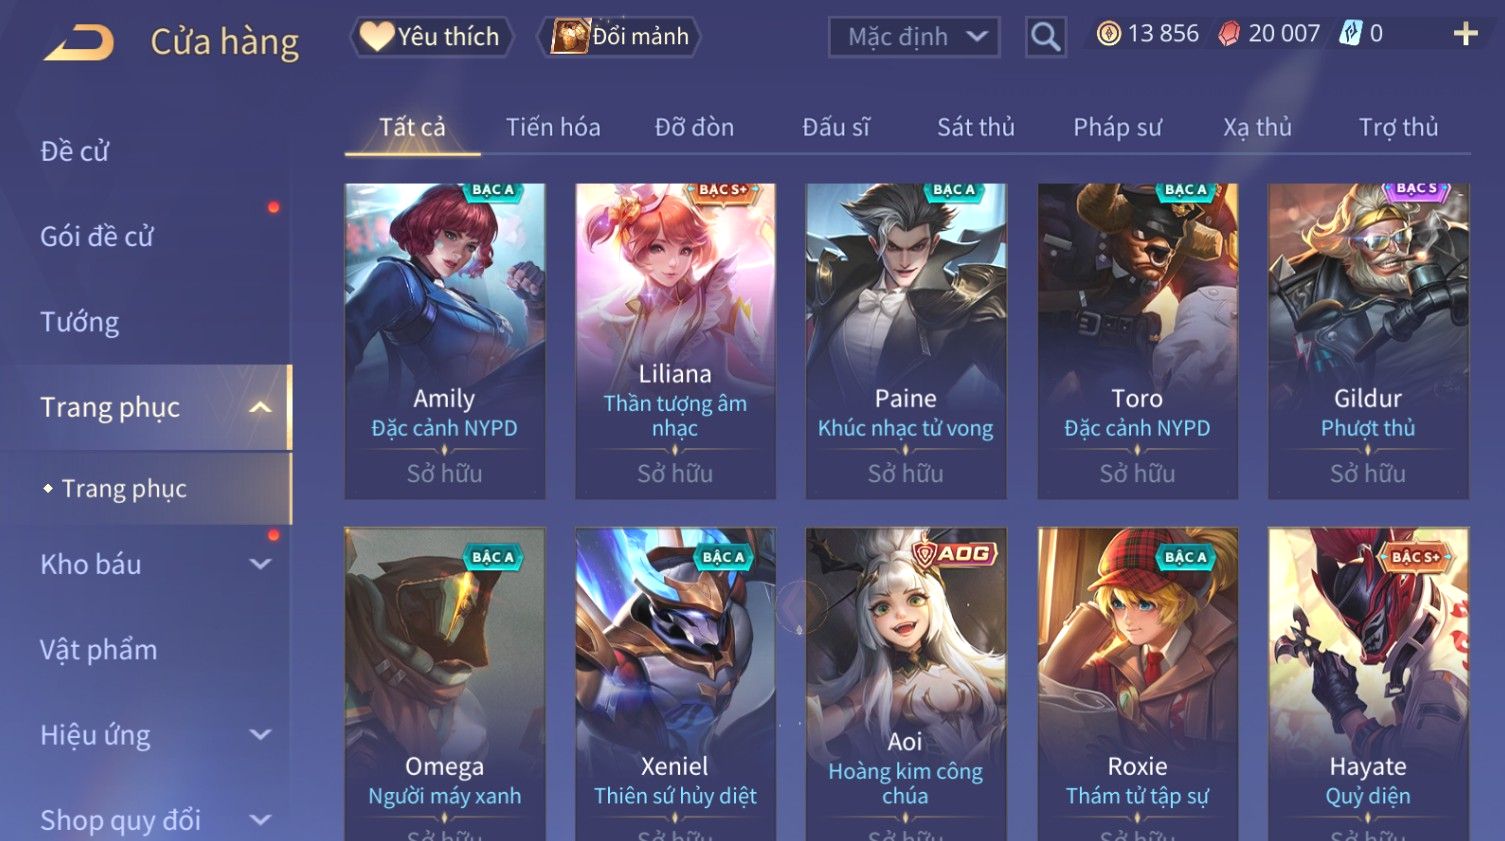
Task: Expand the Hiệu ứng sidebar section
Action: click(x=260, y=735)
